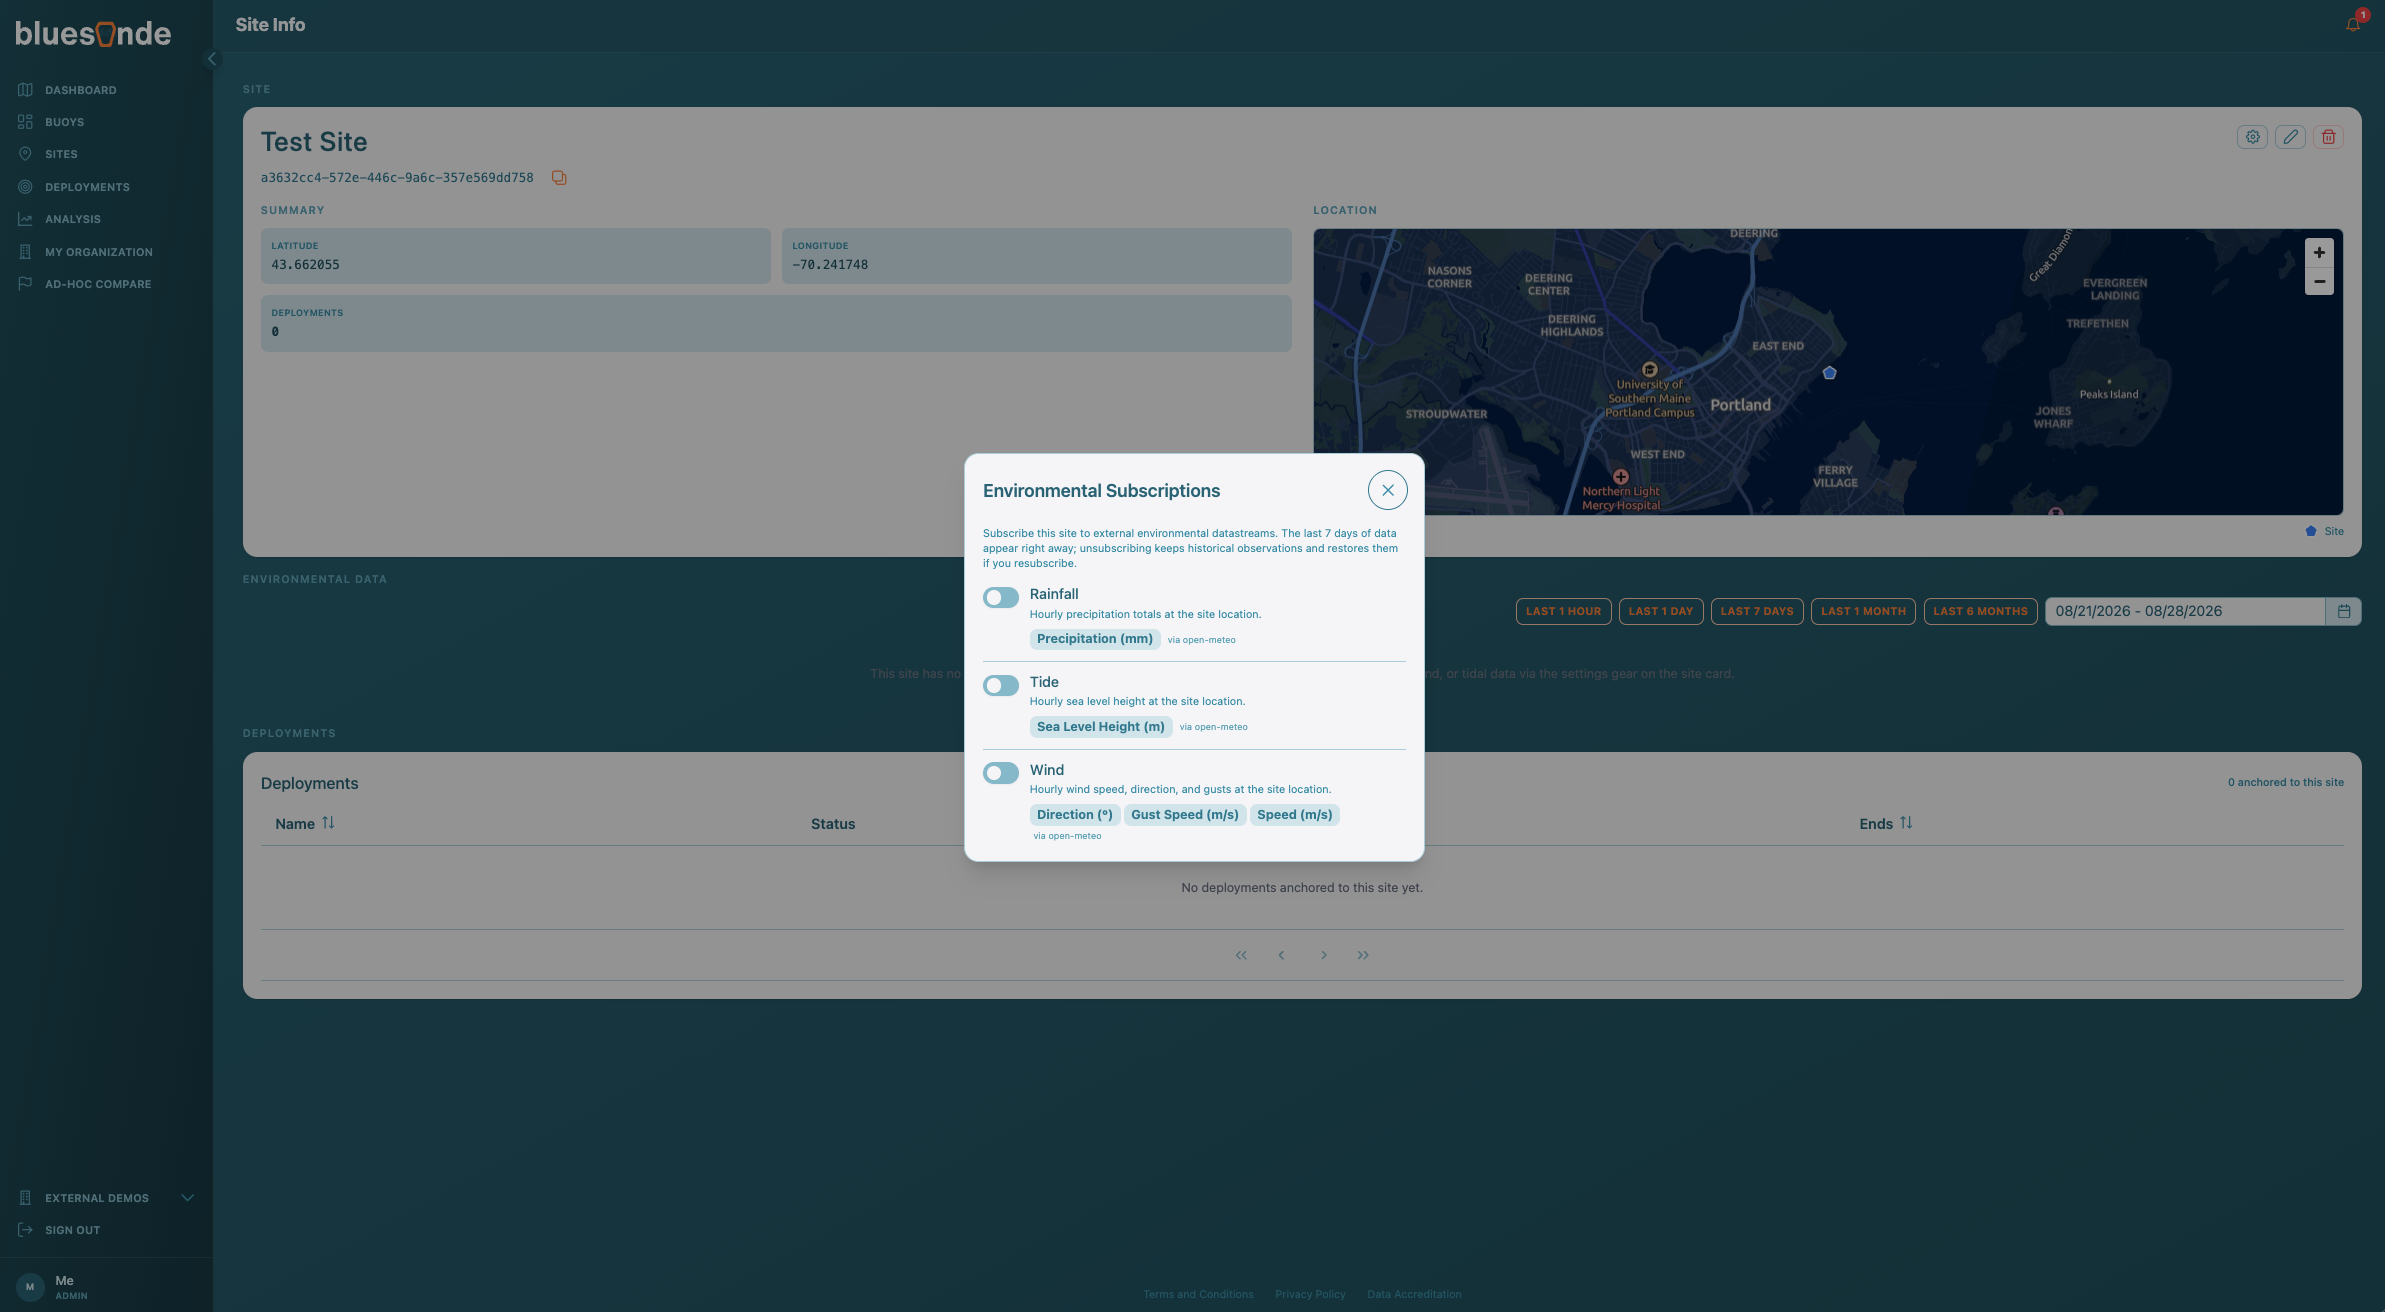Enable the Tide subscription switch
The height and width of the screenshot is (1312, 2385).
click(x=1000, y=685)
